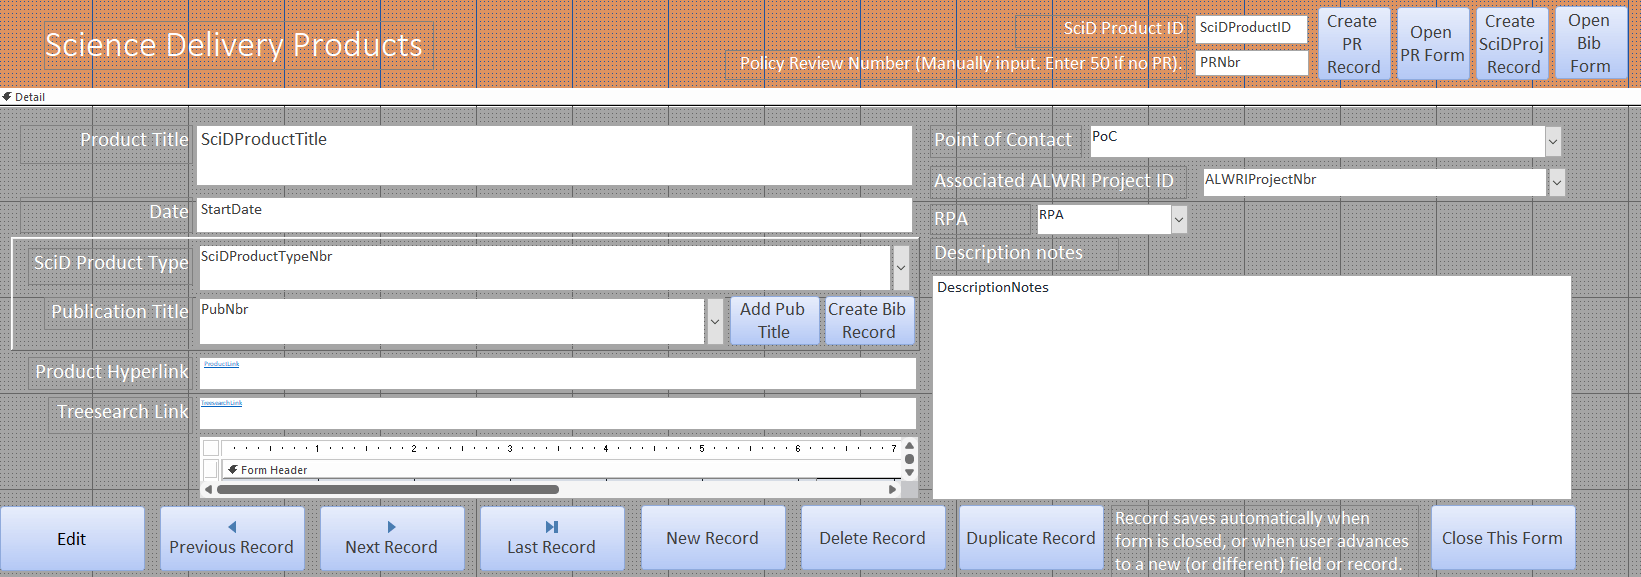Select the Description notes label
Screen dimensions: 1641x577
1024,254
